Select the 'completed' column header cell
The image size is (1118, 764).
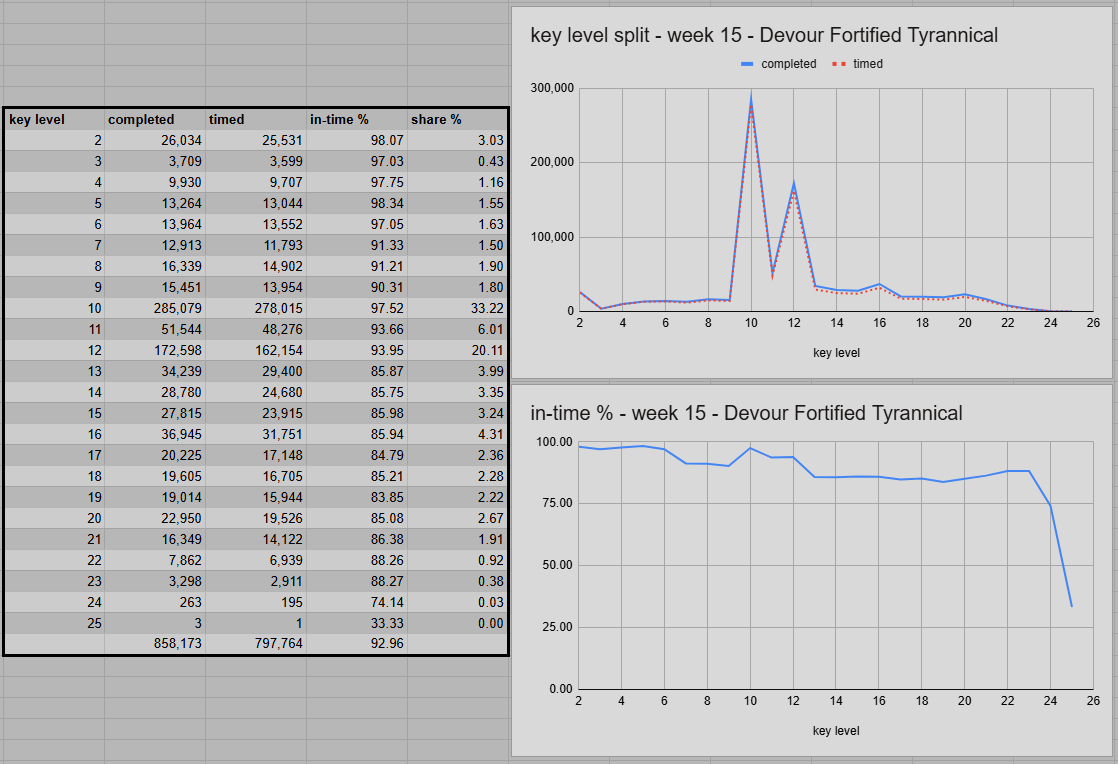155,119
